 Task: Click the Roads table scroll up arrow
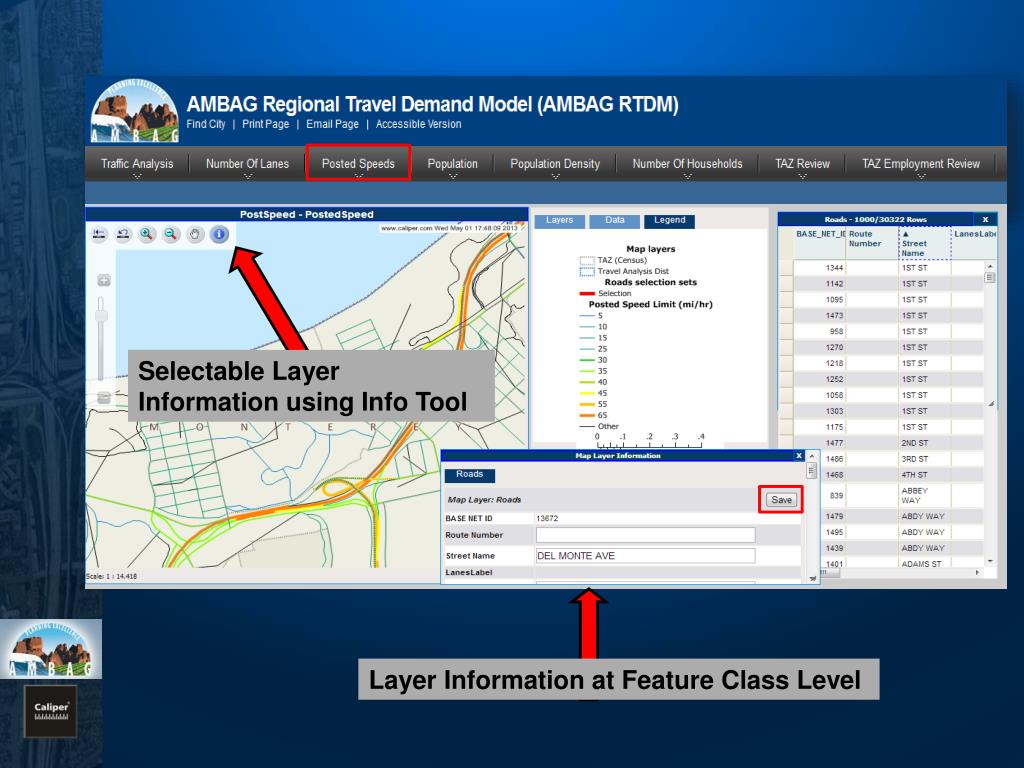click(x=990, y=266)
